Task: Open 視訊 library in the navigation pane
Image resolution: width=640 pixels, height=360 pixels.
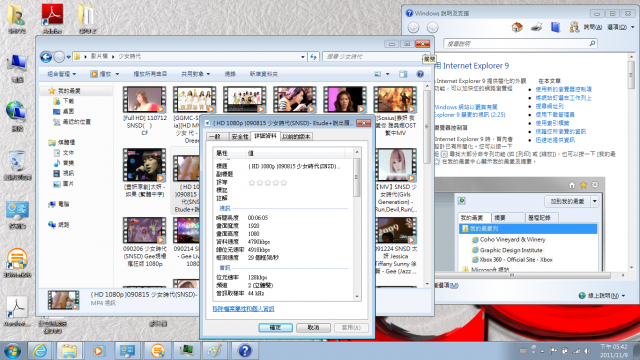Action: point(68,173)
